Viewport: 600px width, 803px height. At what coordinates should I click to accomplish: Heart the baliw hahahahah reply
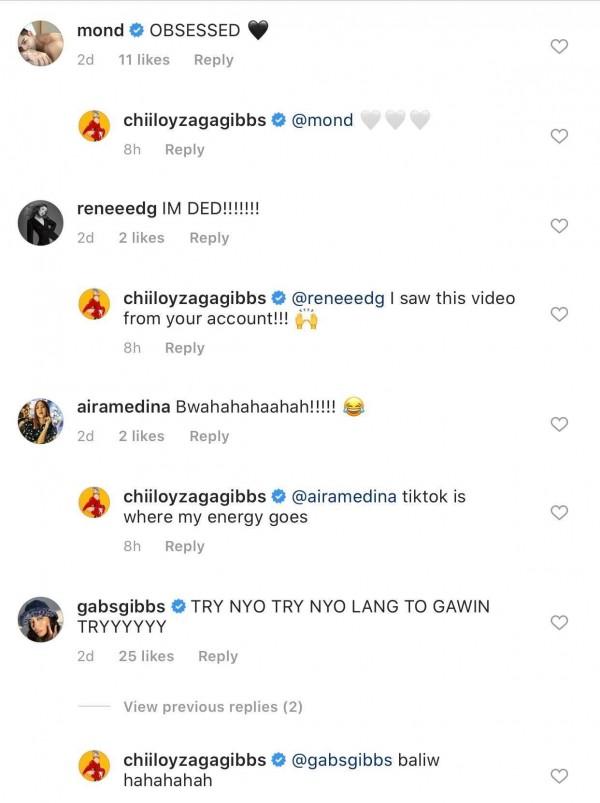click(x=560, y=775)
